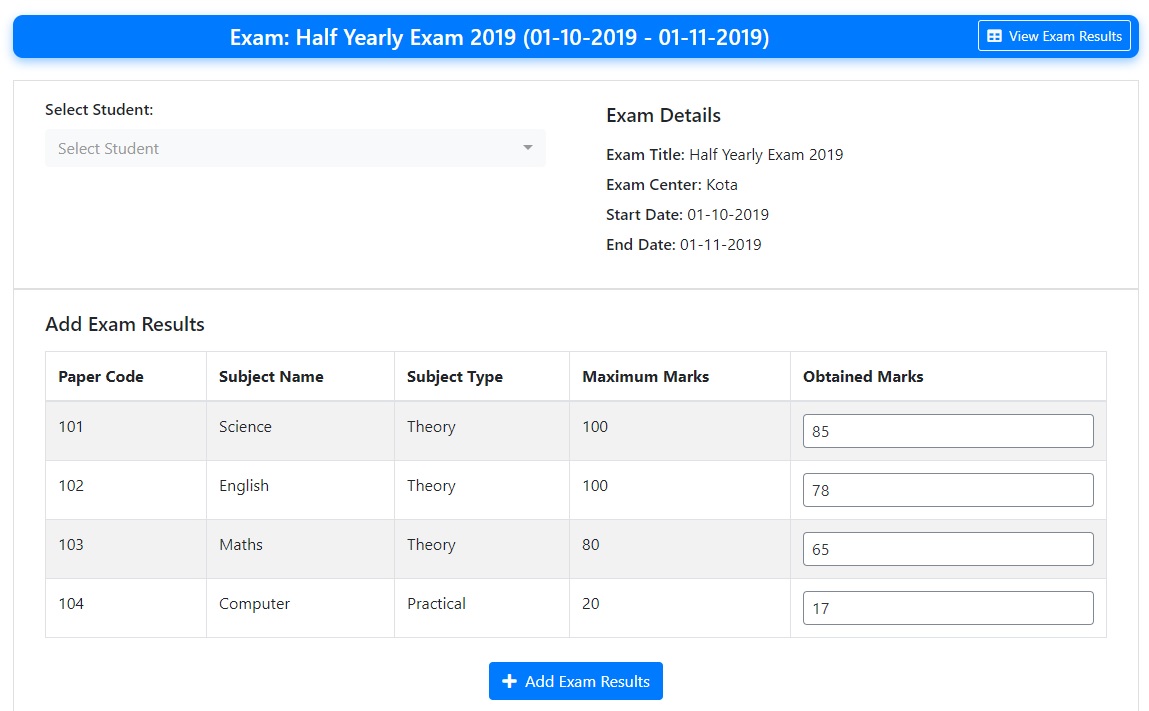Click the Select Student placeholder text
Image resolution: width=1149 pixels, height=711 pixels.
tap(107, 148)
